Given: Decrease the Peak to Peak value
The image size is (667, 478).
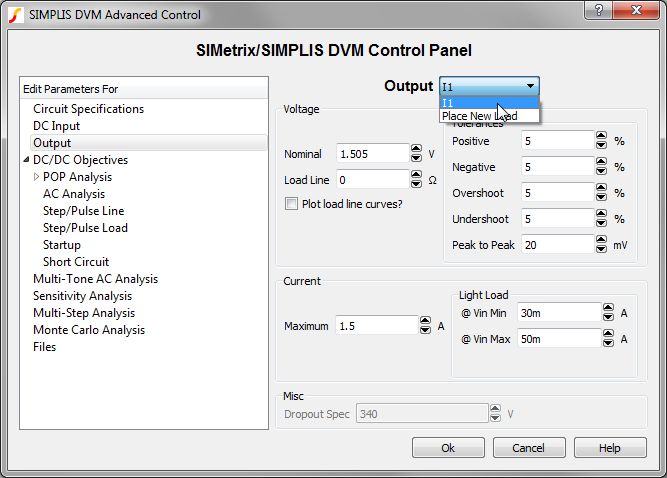Looking at the screenshot, I should click(601, 249).
